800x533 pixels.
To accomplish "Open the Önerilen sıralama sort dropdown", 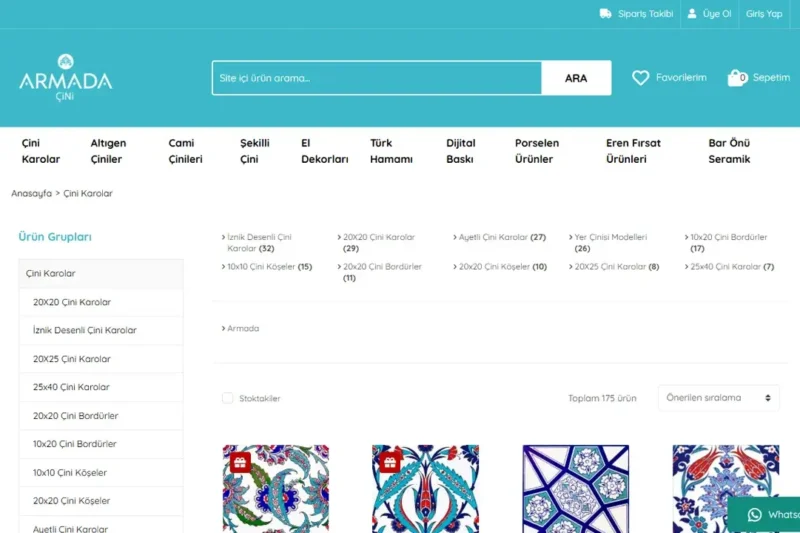I will 718,398.
